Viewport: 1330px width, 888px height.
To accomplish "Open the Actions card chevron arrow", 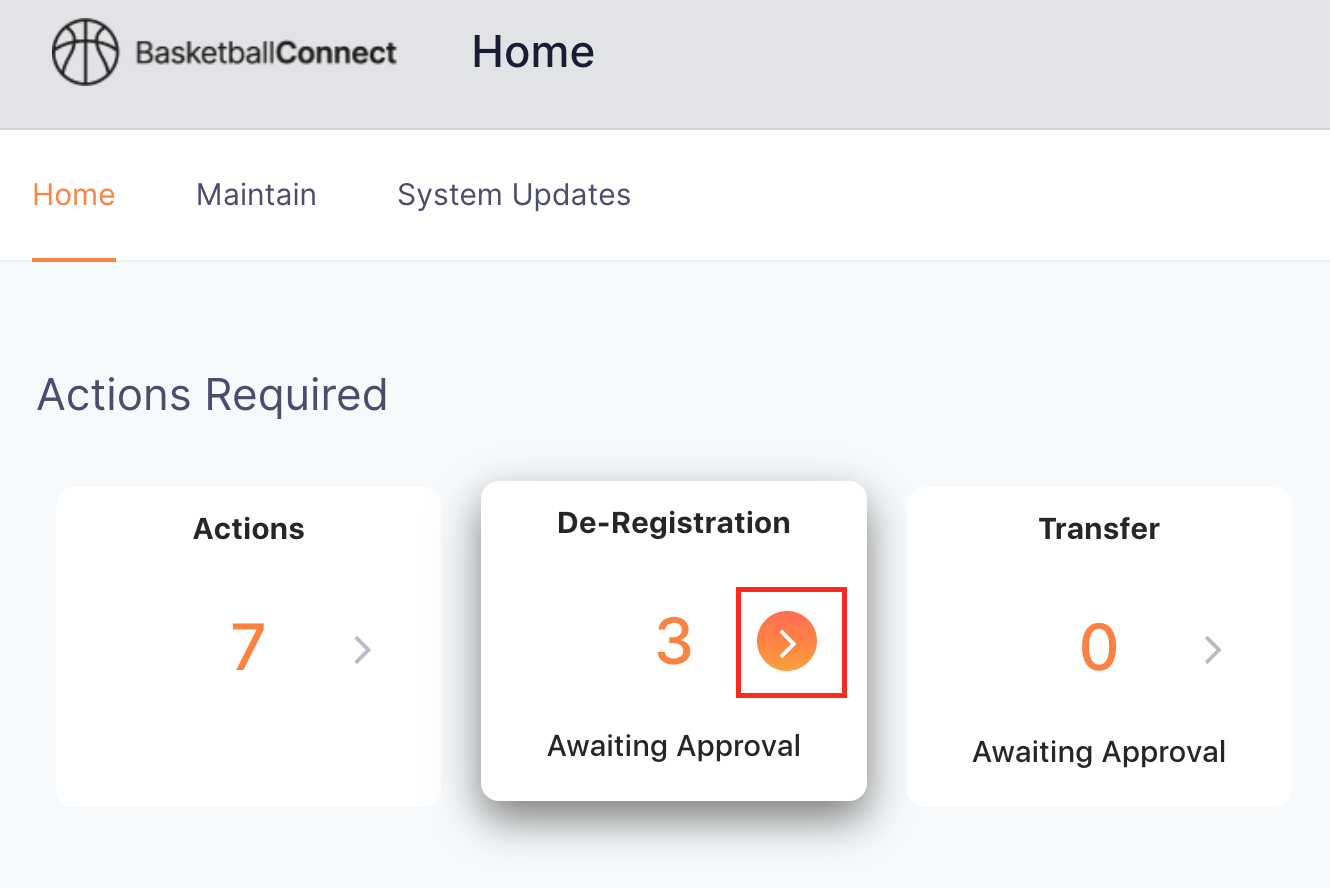I will [363, 650].
